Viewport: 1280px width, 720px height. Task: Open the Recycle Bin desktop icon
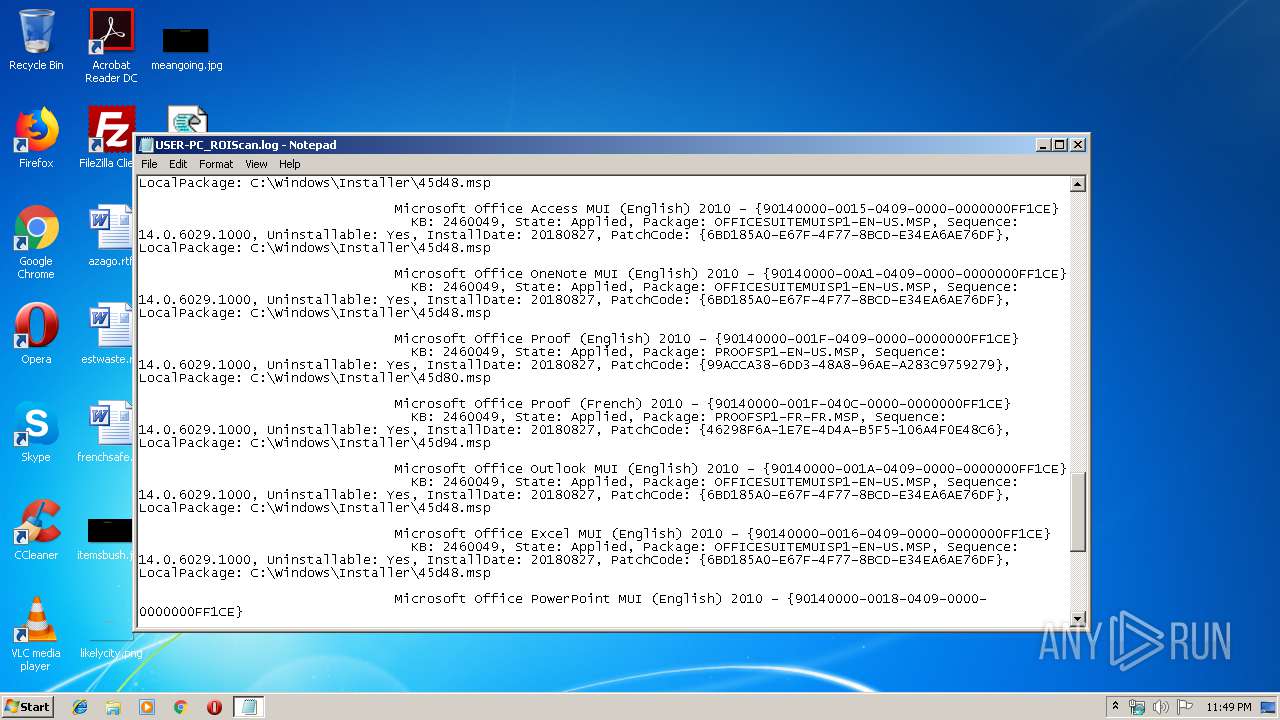pos(36,40)
